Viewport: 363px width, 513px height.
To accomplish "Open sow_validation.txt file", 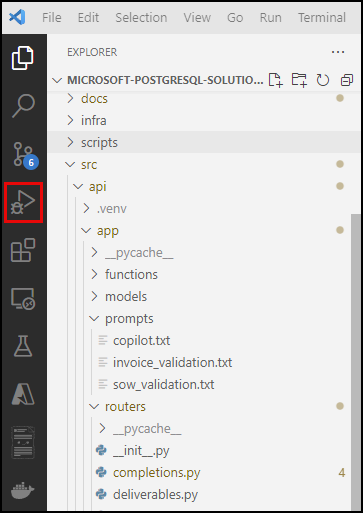I will click(199, 384).
